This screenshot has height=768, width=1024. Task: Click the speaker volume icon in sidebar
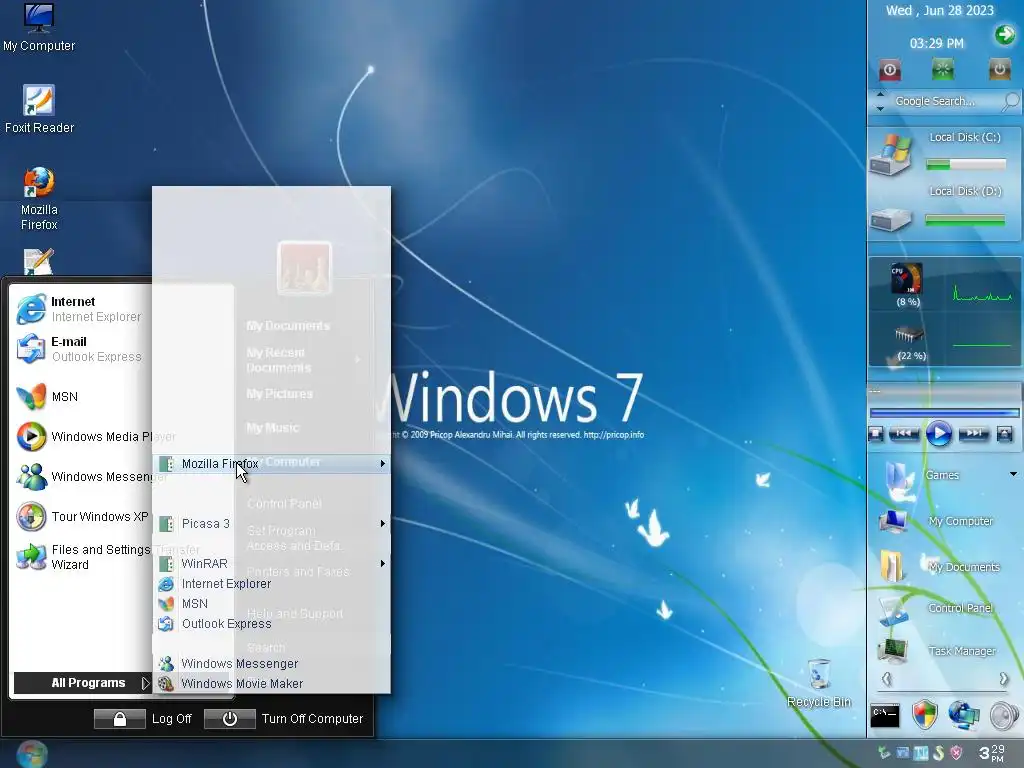(1004, 716)
